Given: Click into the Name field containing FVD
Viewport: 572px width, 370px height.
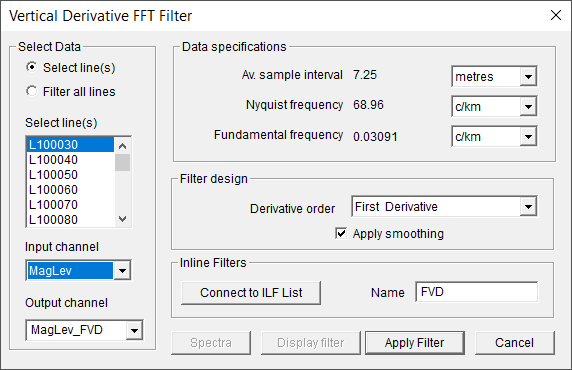Looking at the screenshot, I should pos(476,292).
